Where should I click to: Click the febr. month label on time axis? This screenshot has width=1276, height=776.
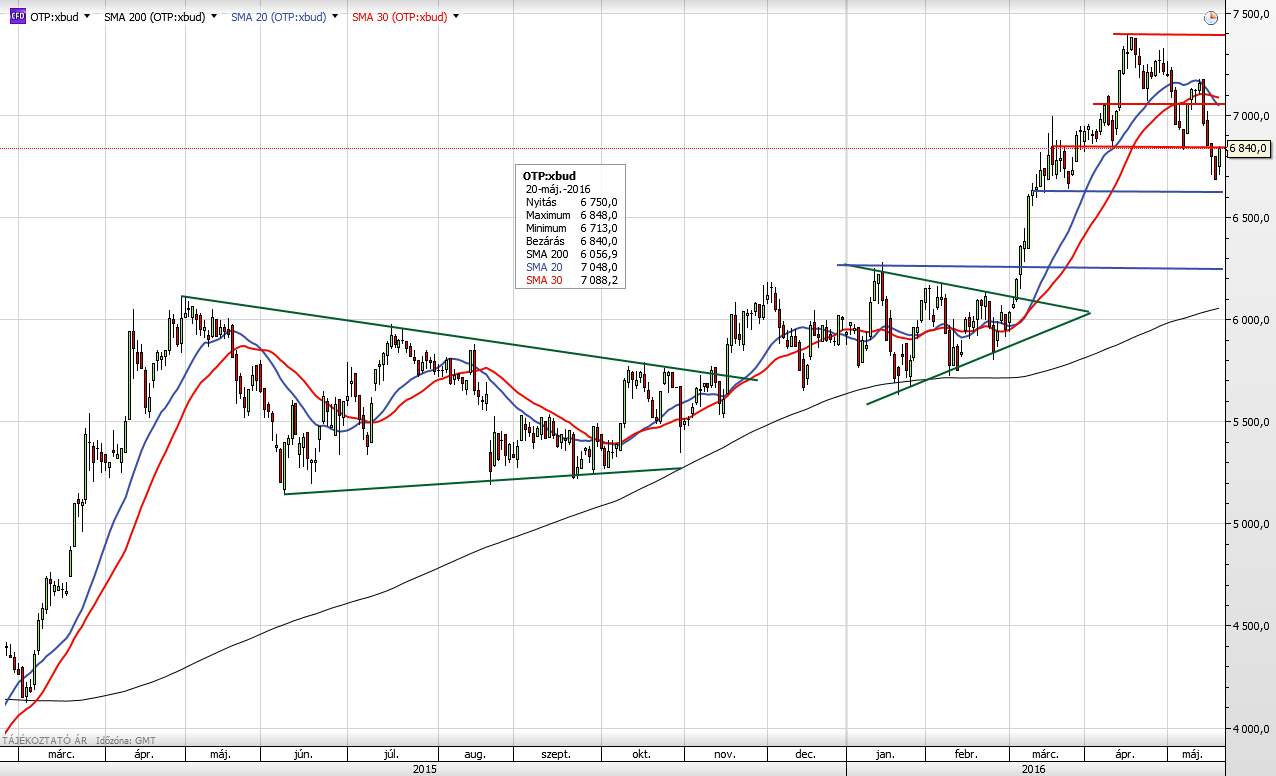[965, 754]
